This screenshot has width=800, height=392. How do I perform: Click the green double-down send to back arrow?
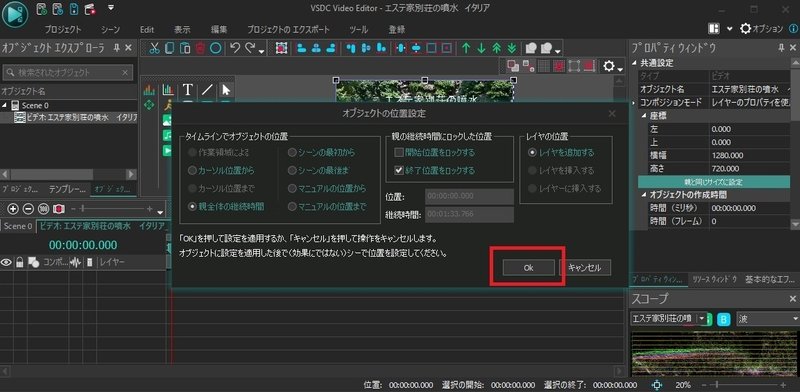pos(512,48)
